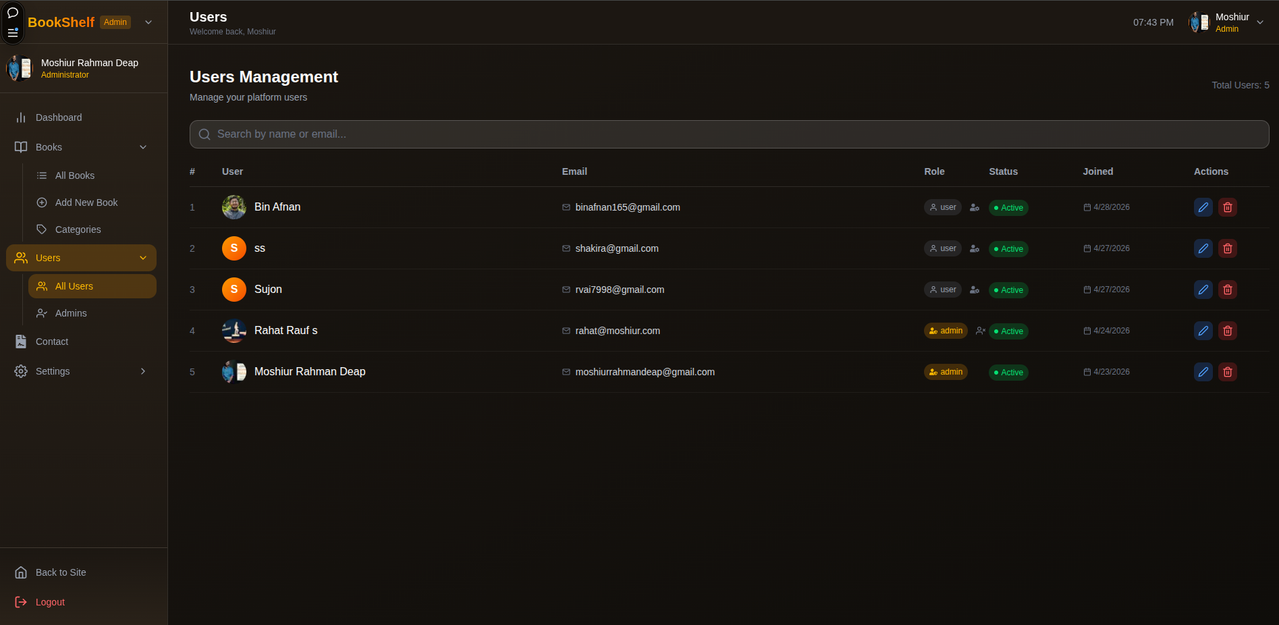This screenshot has width=1279, height=625.
Task: Click the joined date 4/23/2026
Action: [1111, 371]
